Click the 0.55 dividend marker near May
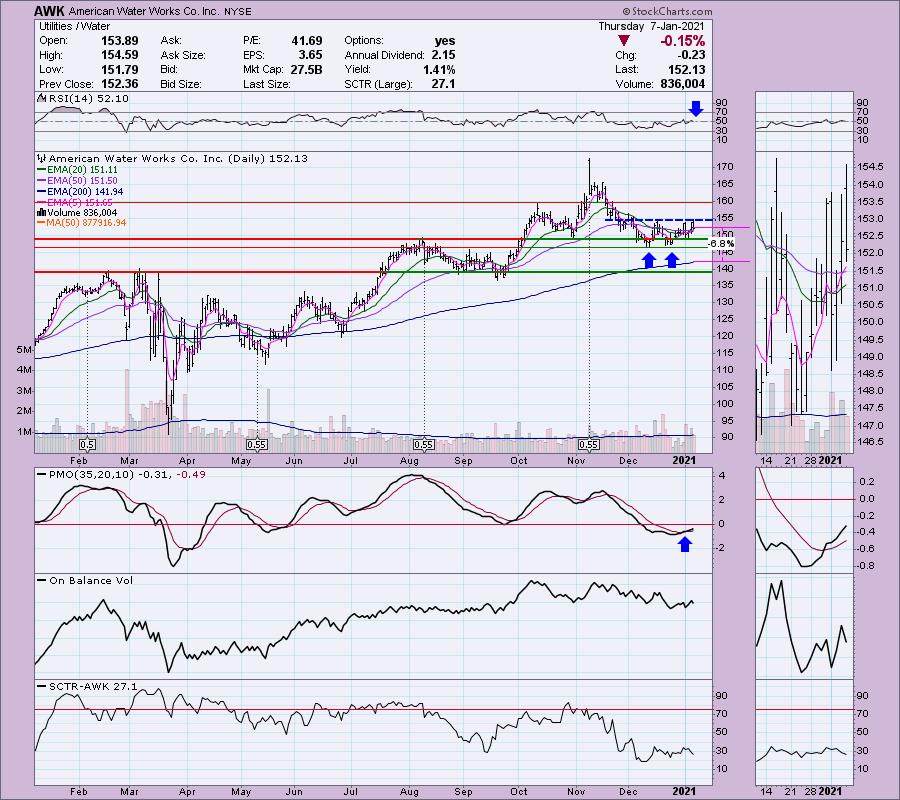 pos(257,445)
